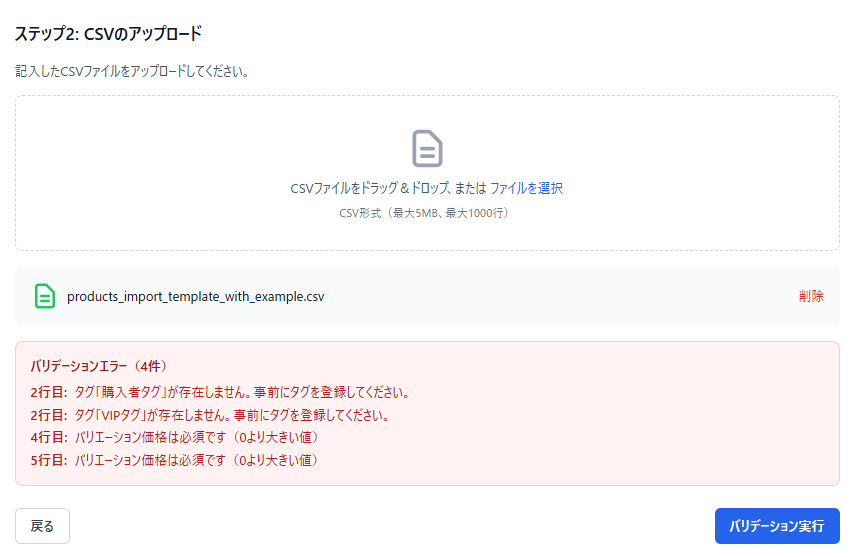The width and height of the screenshot is (858, 557).
Task: Click the ステップ2: CSVのアップロード heading
Action: coord(108,34)
